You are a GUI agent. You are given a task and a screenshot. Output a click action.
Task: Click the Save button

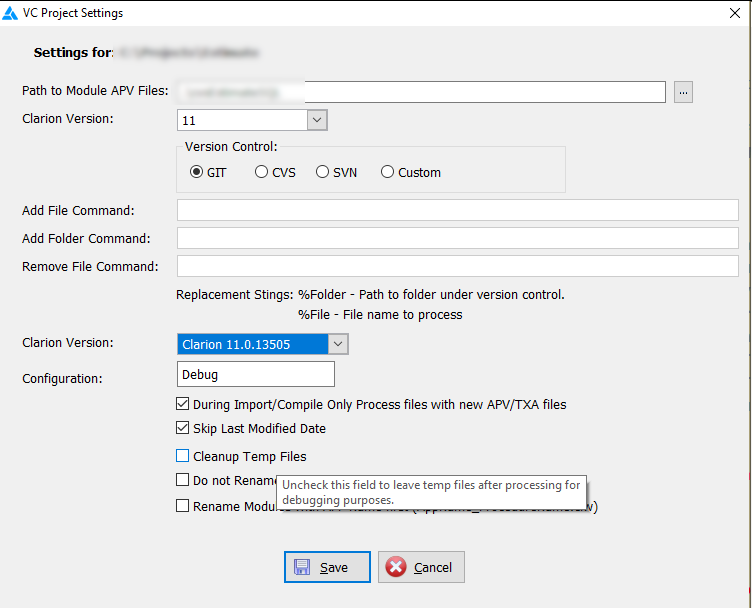point(327,567)
